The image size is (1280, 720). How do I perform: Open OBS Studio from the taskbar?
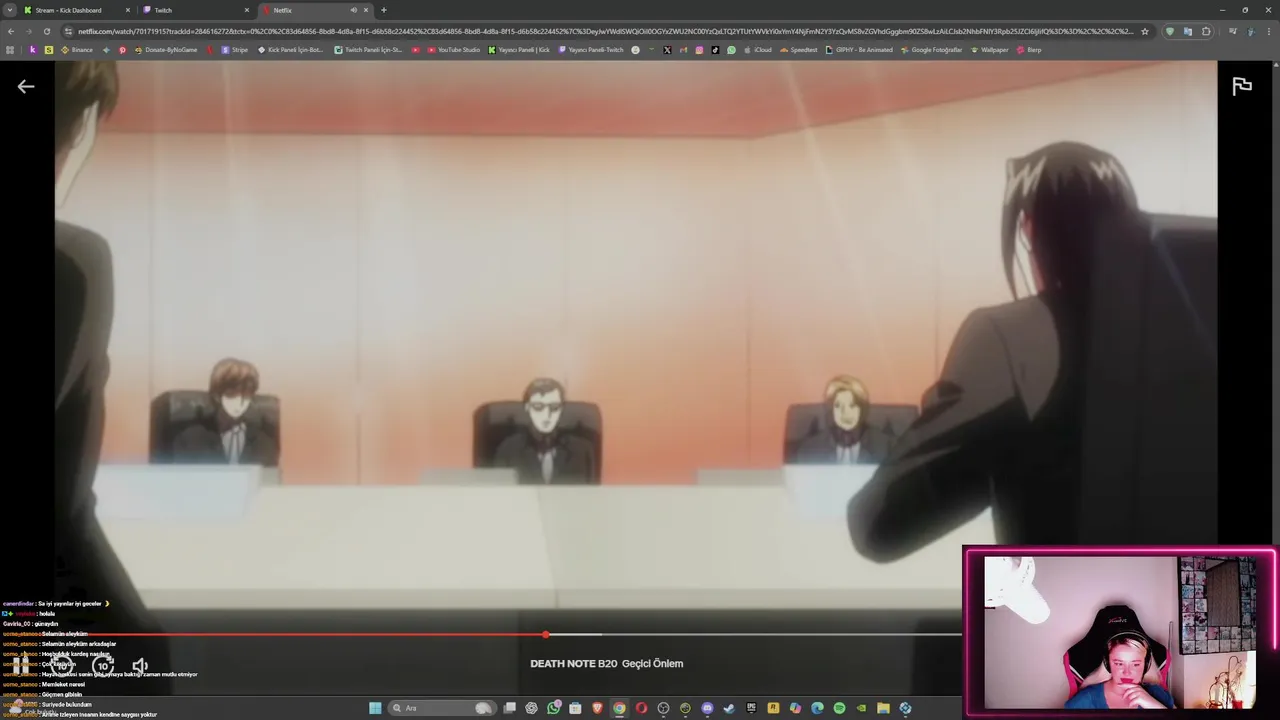coord(663,708)
